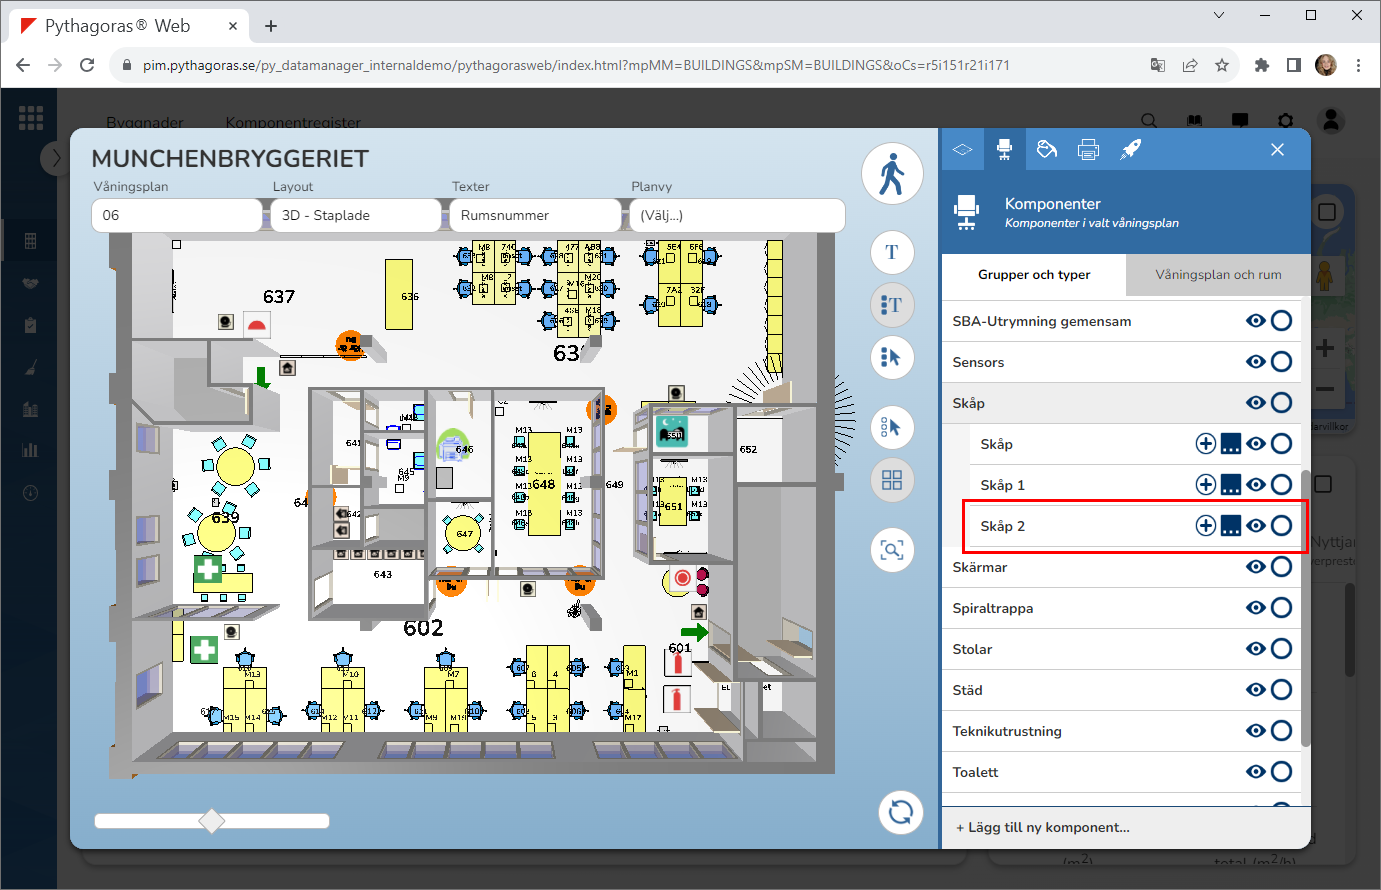1381x890 pixels.
Task: Click the walking person navigation icon
Action: click(891, 175)
